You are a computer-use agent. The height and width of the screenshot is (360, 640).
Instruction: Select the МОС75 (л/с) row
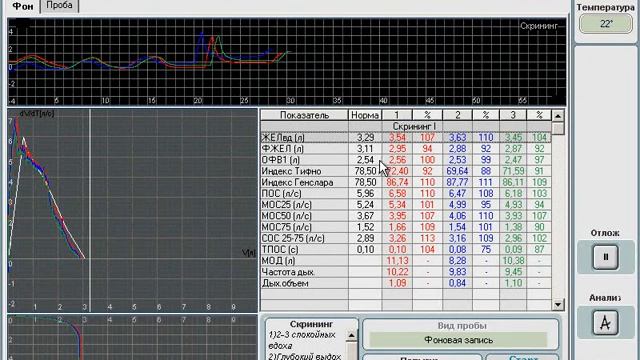[406, 227]
